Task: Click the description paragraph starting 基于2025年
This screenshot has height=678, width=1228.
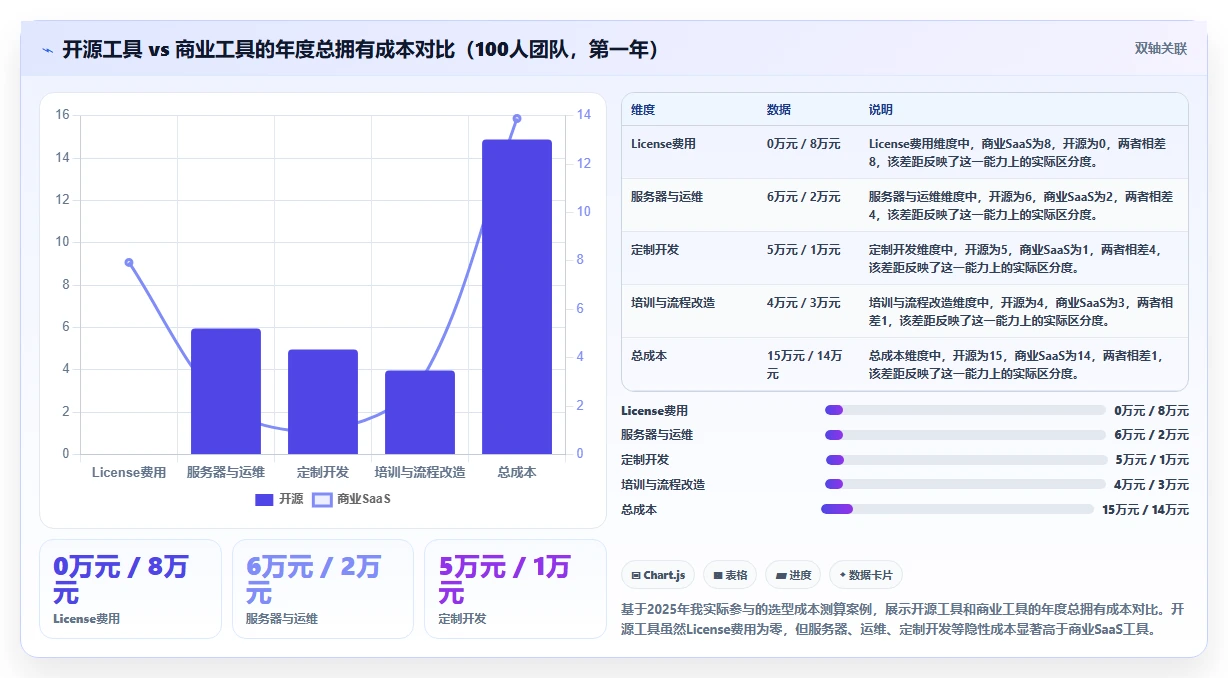Action: [903, 619]
